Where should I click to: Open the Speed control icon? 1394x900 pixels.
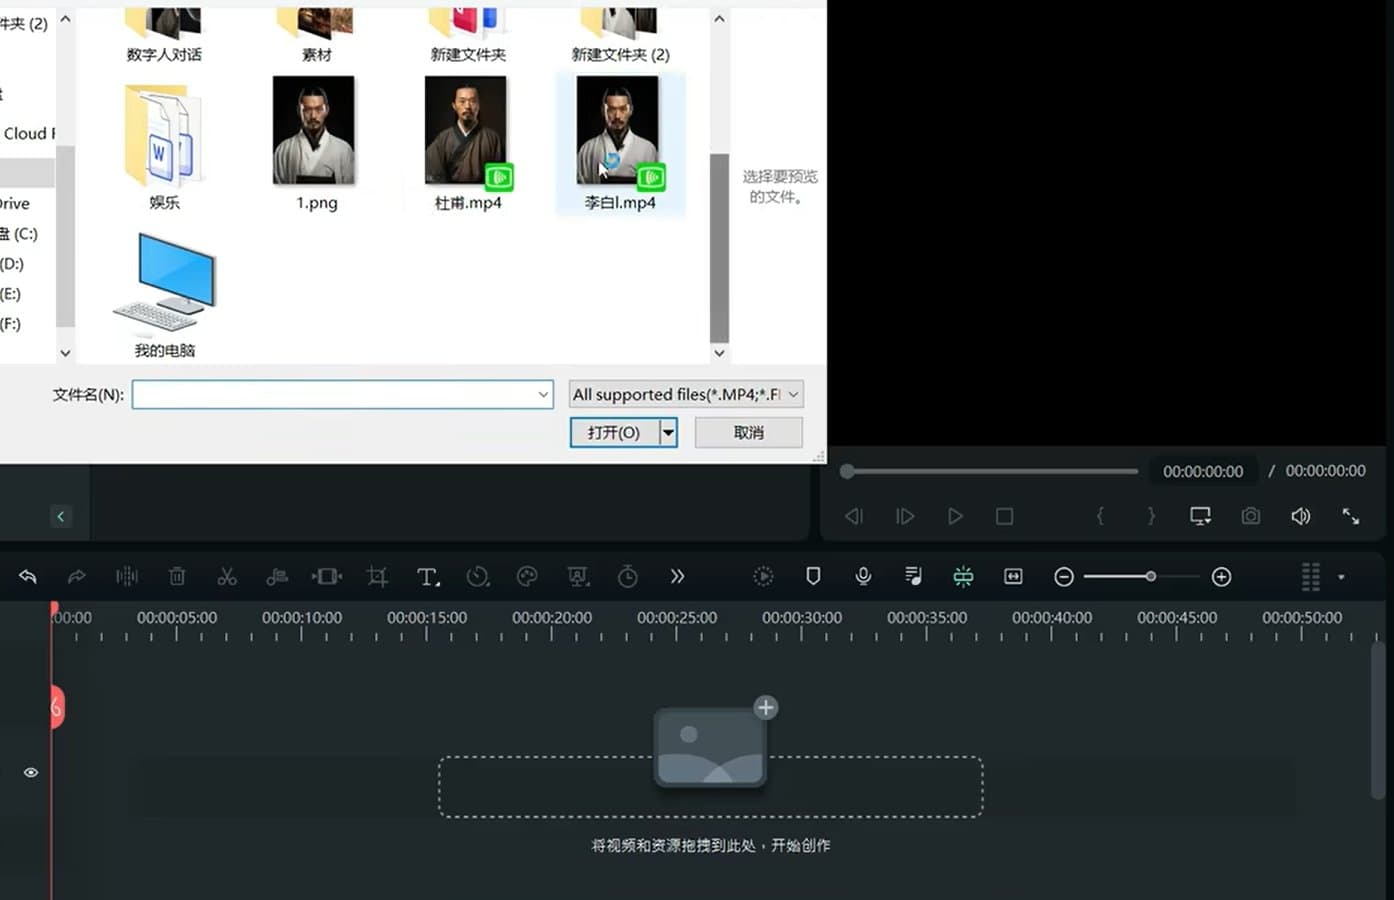(x=478, y=576)
